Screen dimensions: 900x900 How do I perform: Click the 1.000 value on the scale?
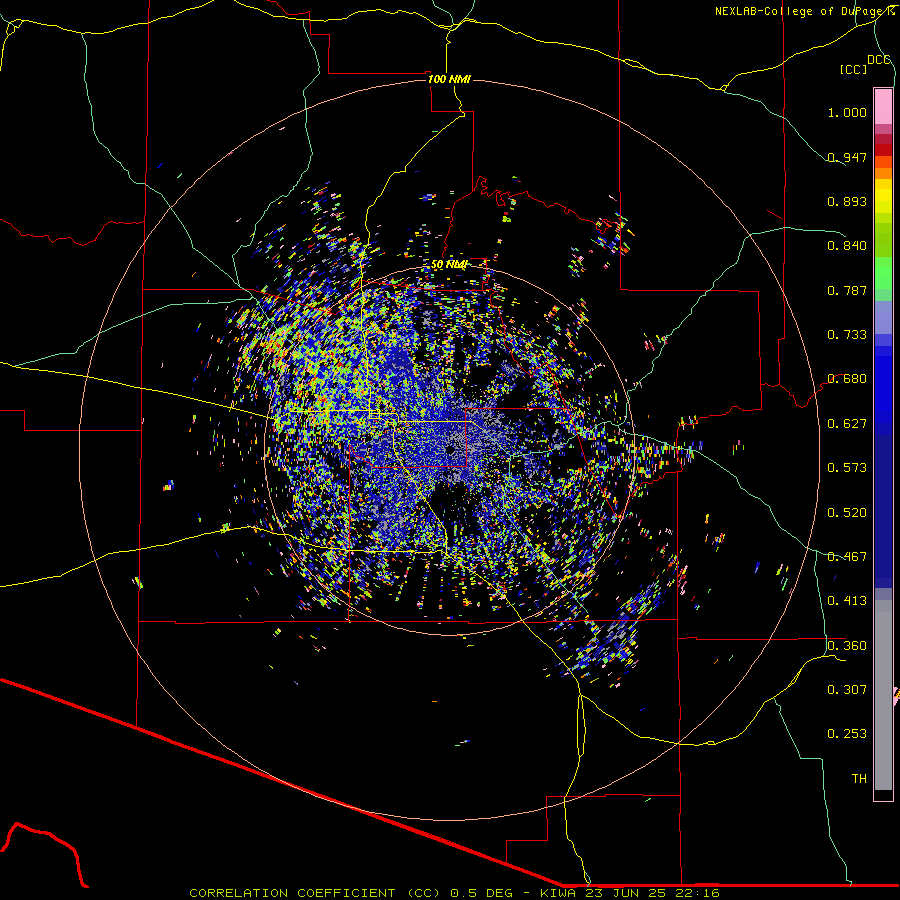coord(847,112)
